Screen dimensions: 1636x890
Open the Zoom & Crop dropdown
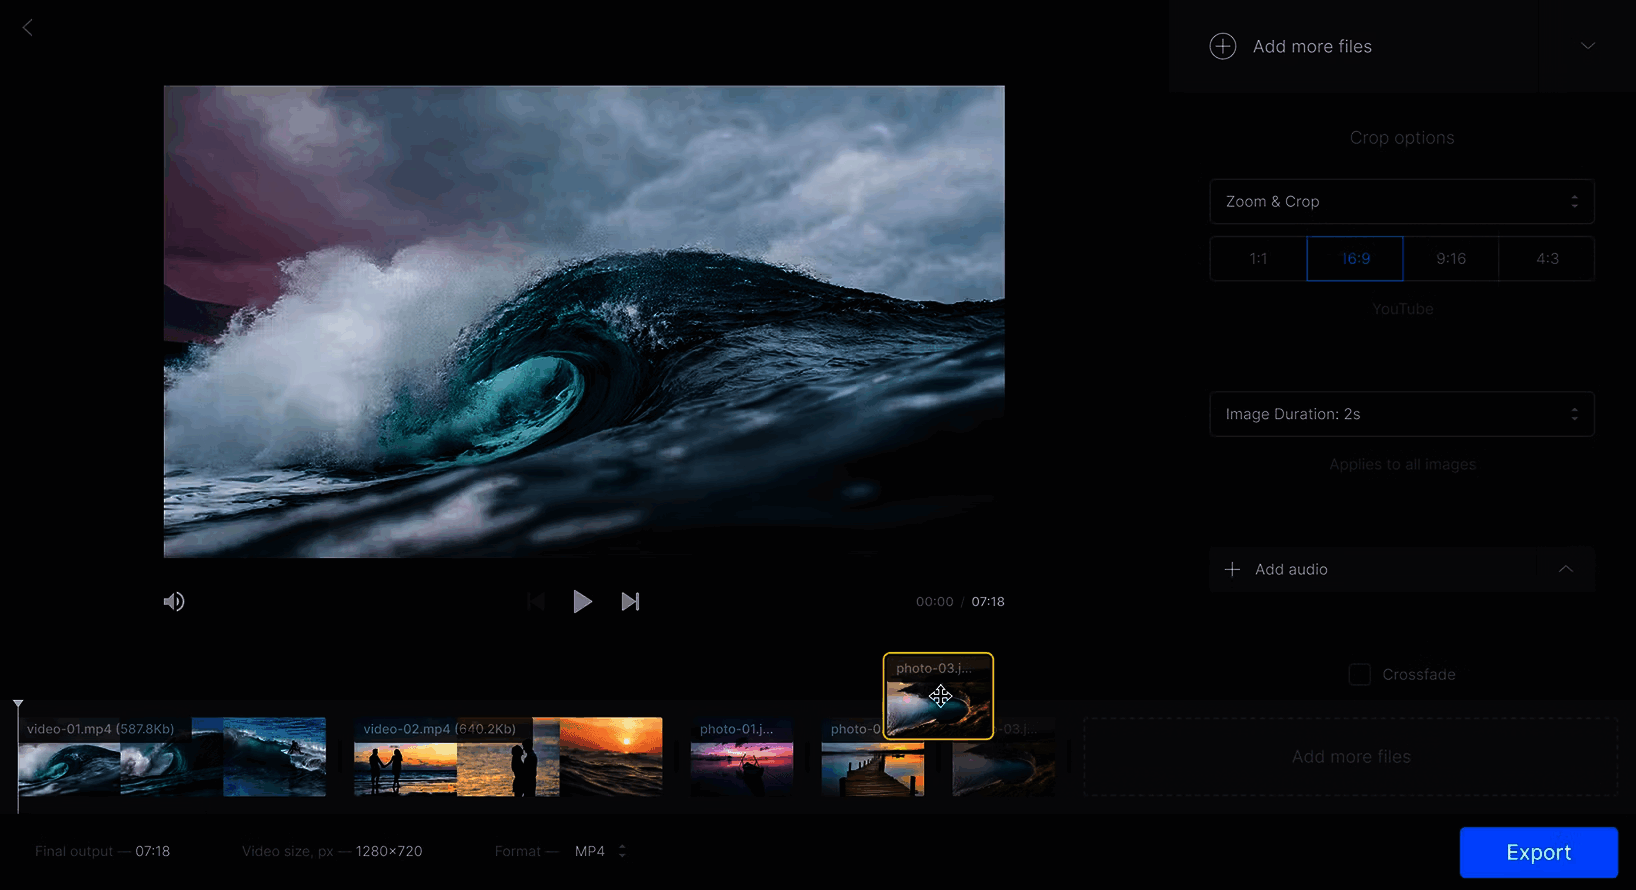(1401, 201)
